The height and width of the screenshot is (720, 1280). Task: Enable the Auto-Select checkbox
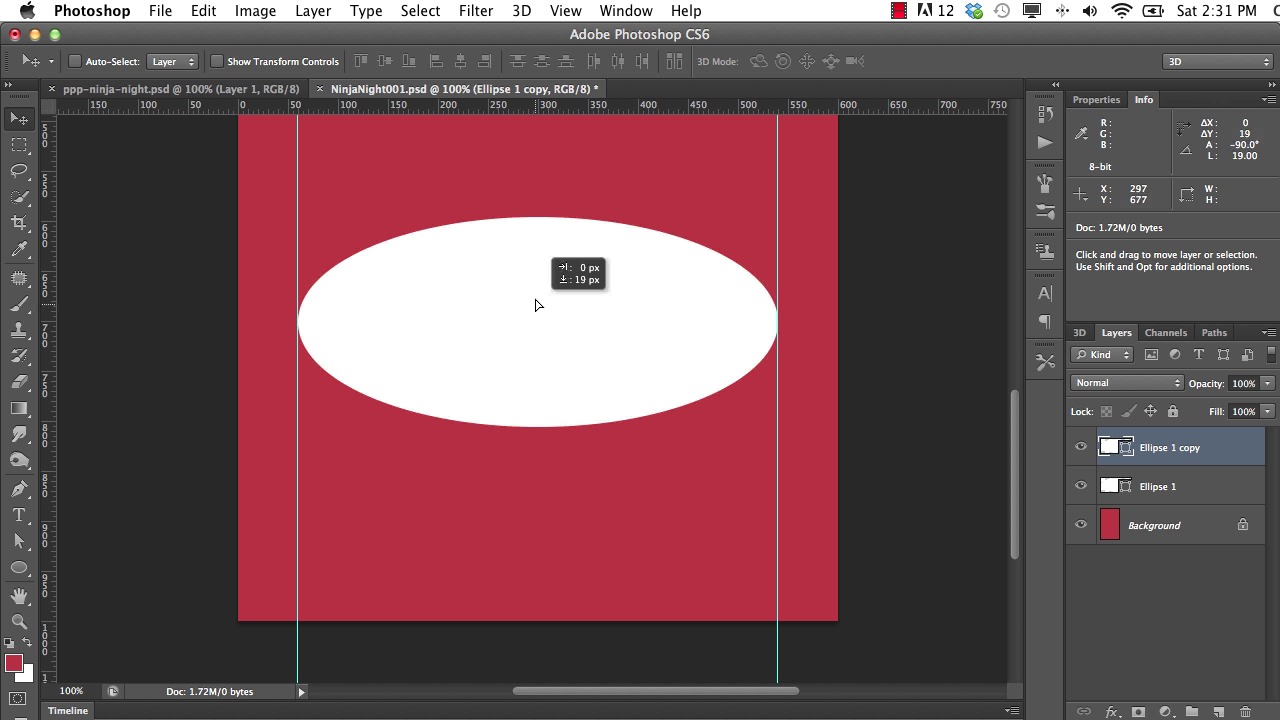74,62
